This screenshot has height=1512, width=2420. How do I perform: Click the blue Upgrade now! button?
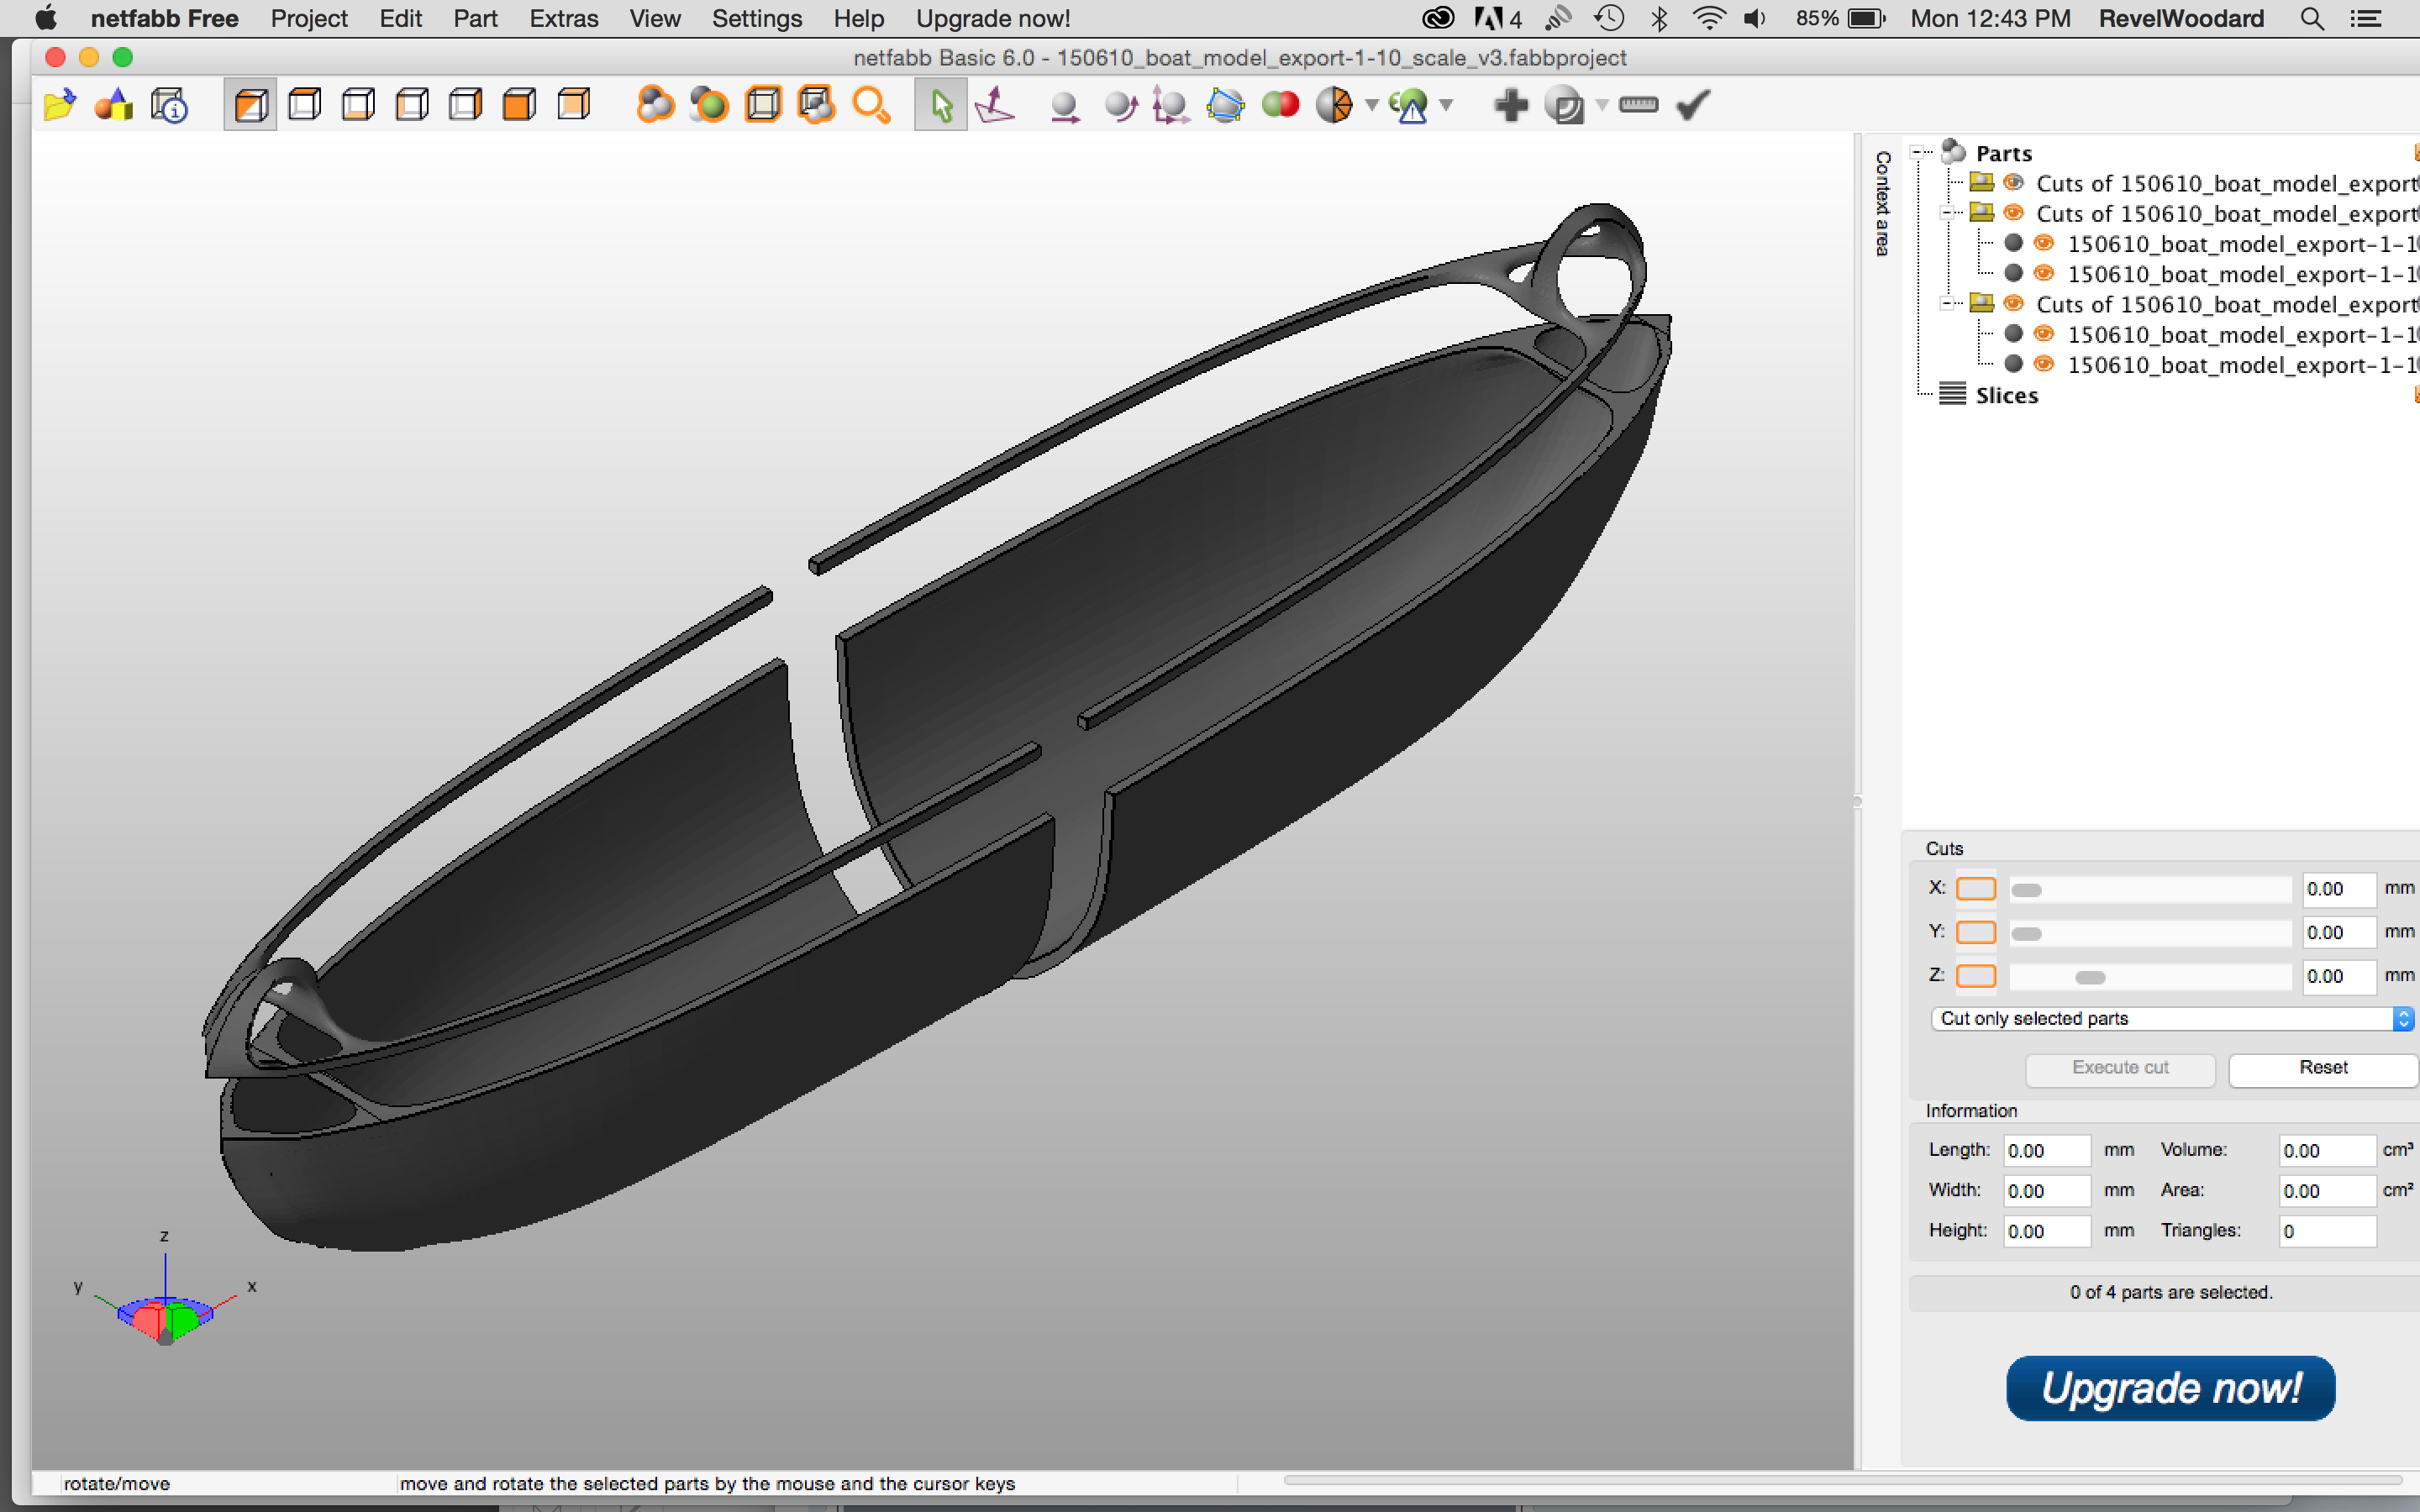[x=2170, y=1388]
